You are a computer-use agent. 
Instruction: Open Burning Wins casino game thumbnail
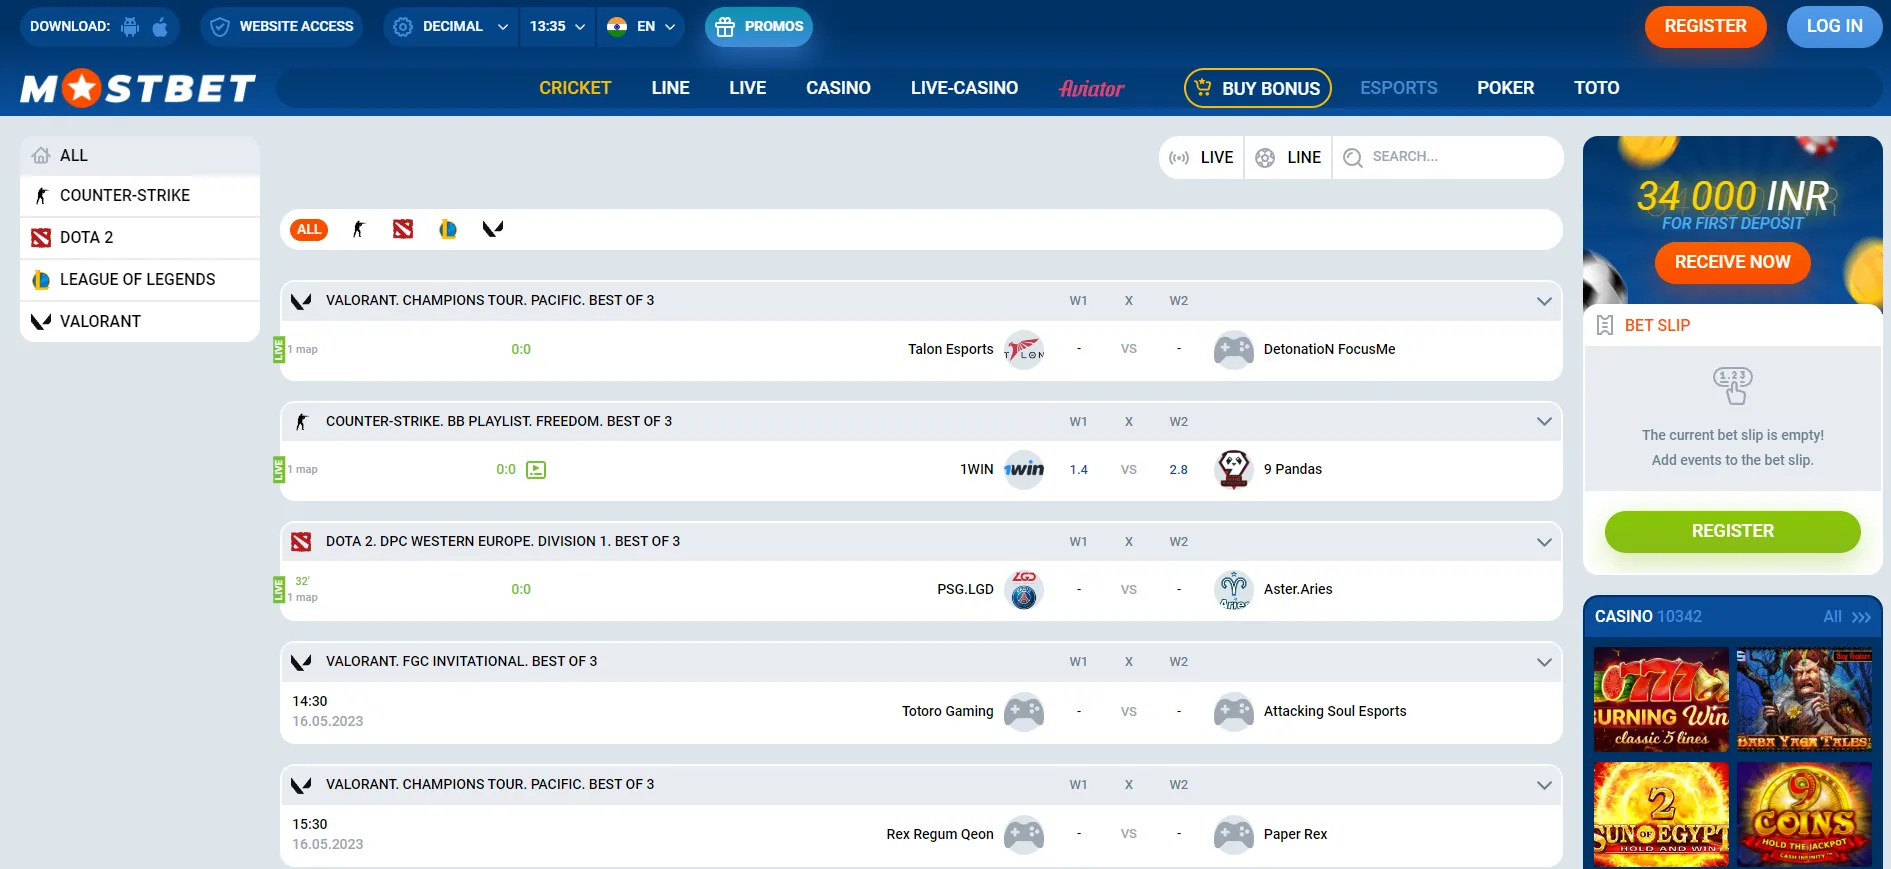1661,700
